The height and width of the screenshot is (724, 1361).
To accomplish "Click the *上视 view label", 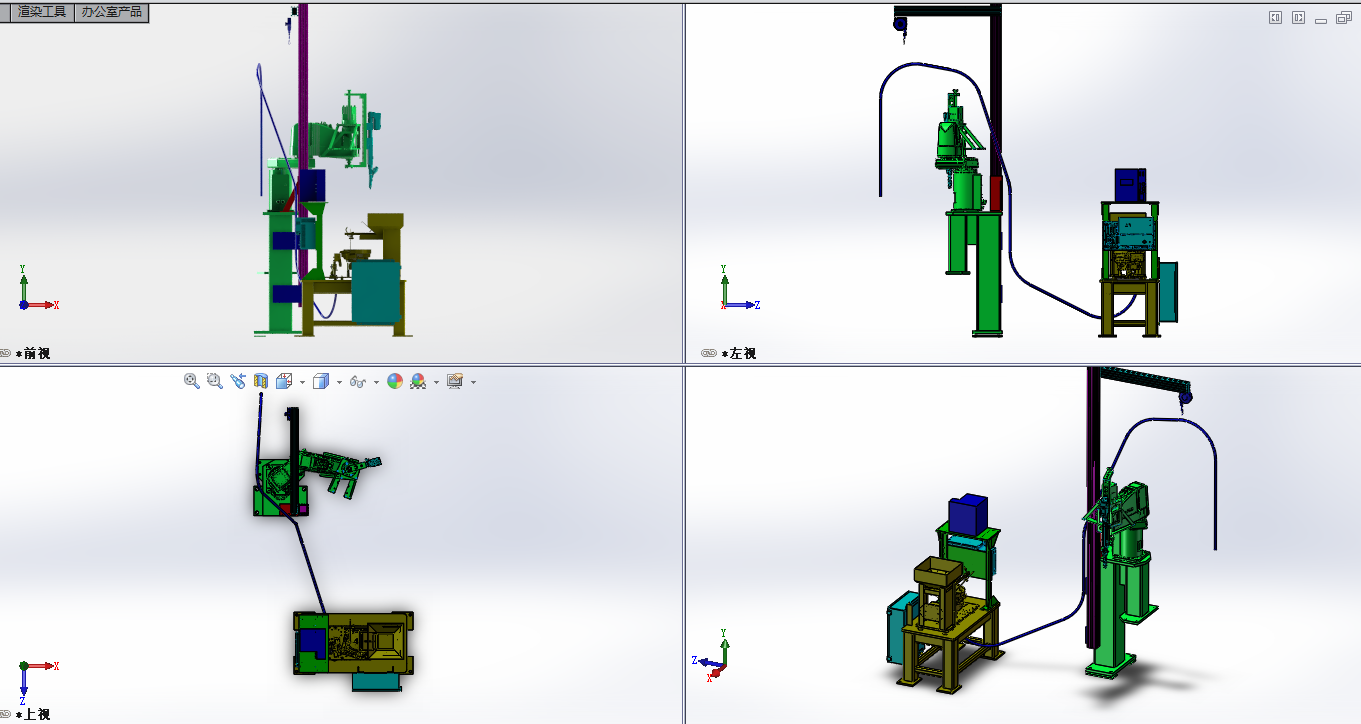I will tap(33, 715).
